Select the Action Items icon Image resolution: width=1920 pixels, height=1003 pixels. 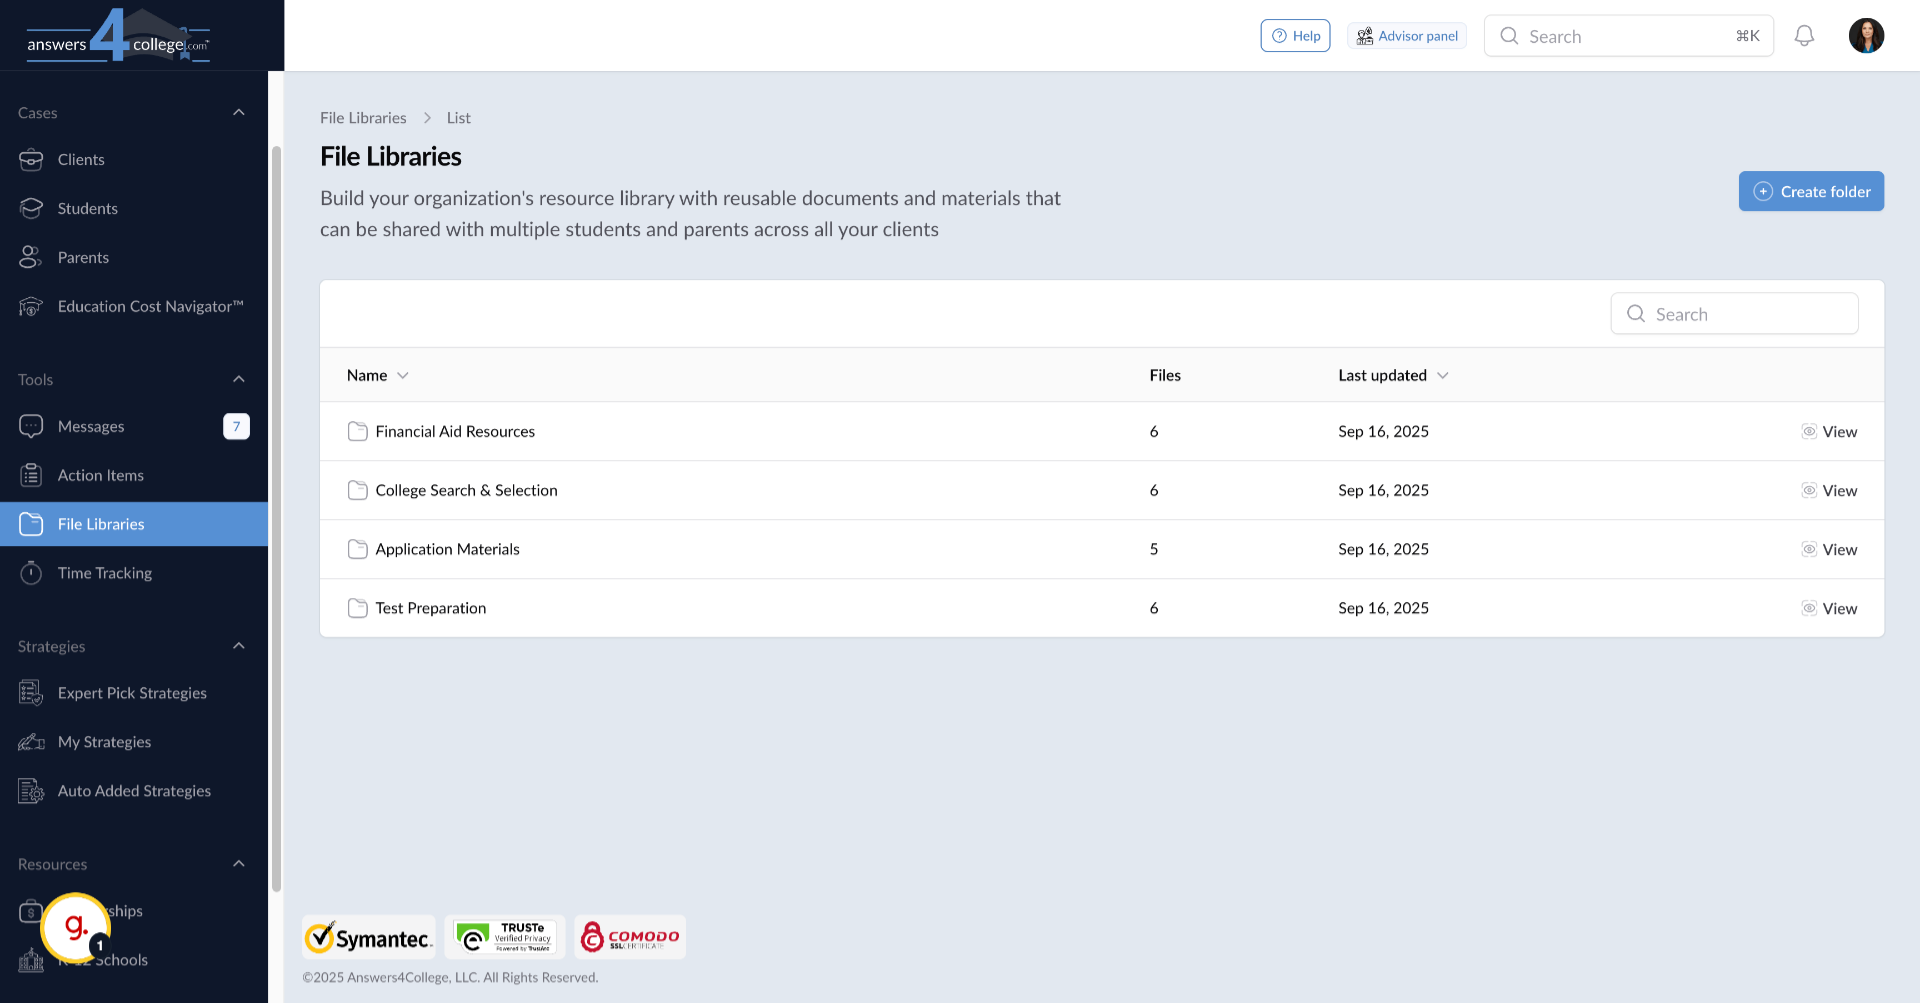[31, 475]
